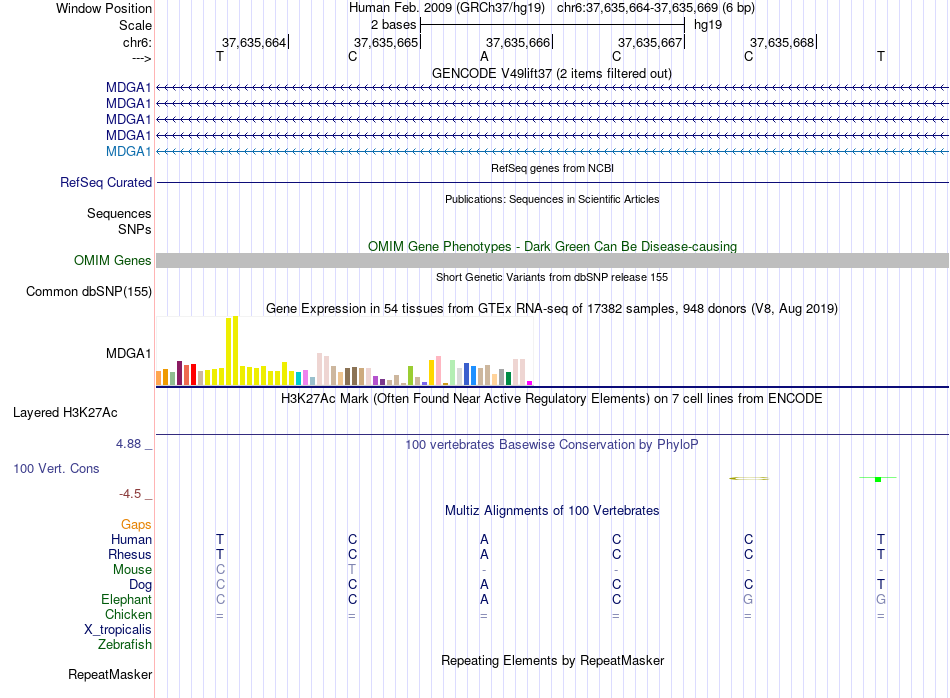950x698 pixels.
Task: Click the magenta bar ending the GTEx chart
Action: click(x=530, y=383)
